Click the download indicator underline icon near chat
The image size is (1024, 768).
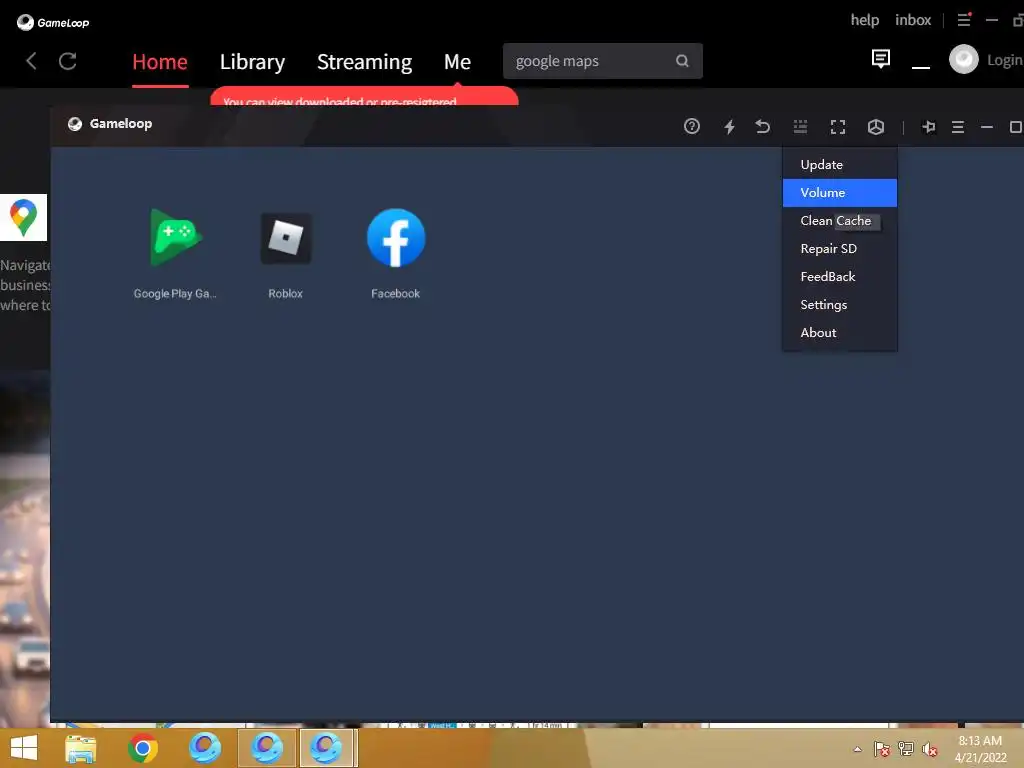pyautogui.click(x=921, y=66)
